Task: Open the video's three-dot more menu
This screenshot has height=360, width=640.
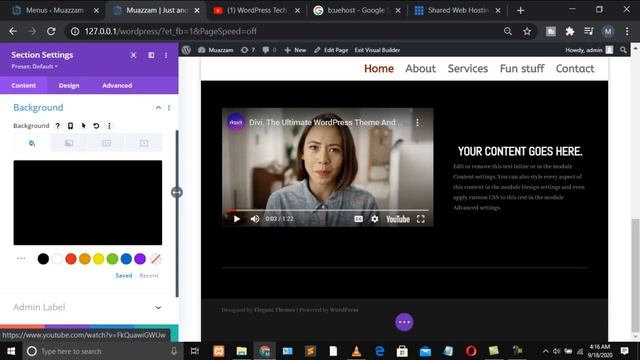Action: point(417,122)
